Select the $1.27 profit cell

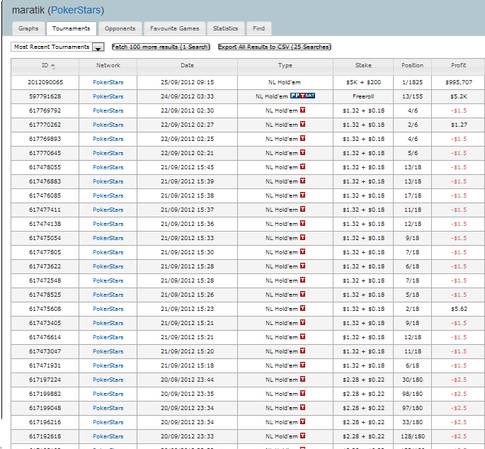(459, 125)
